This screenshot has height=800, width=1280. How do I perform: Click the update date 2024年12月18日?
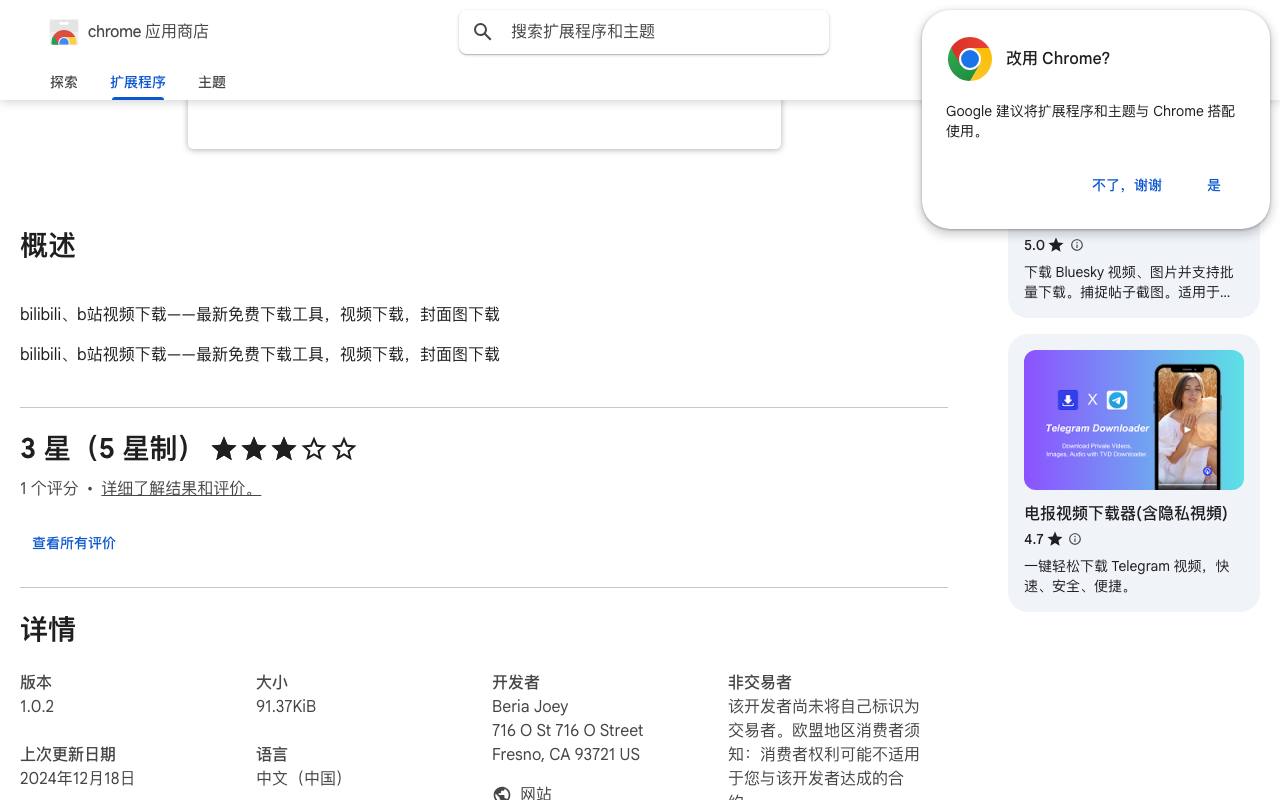77,778
